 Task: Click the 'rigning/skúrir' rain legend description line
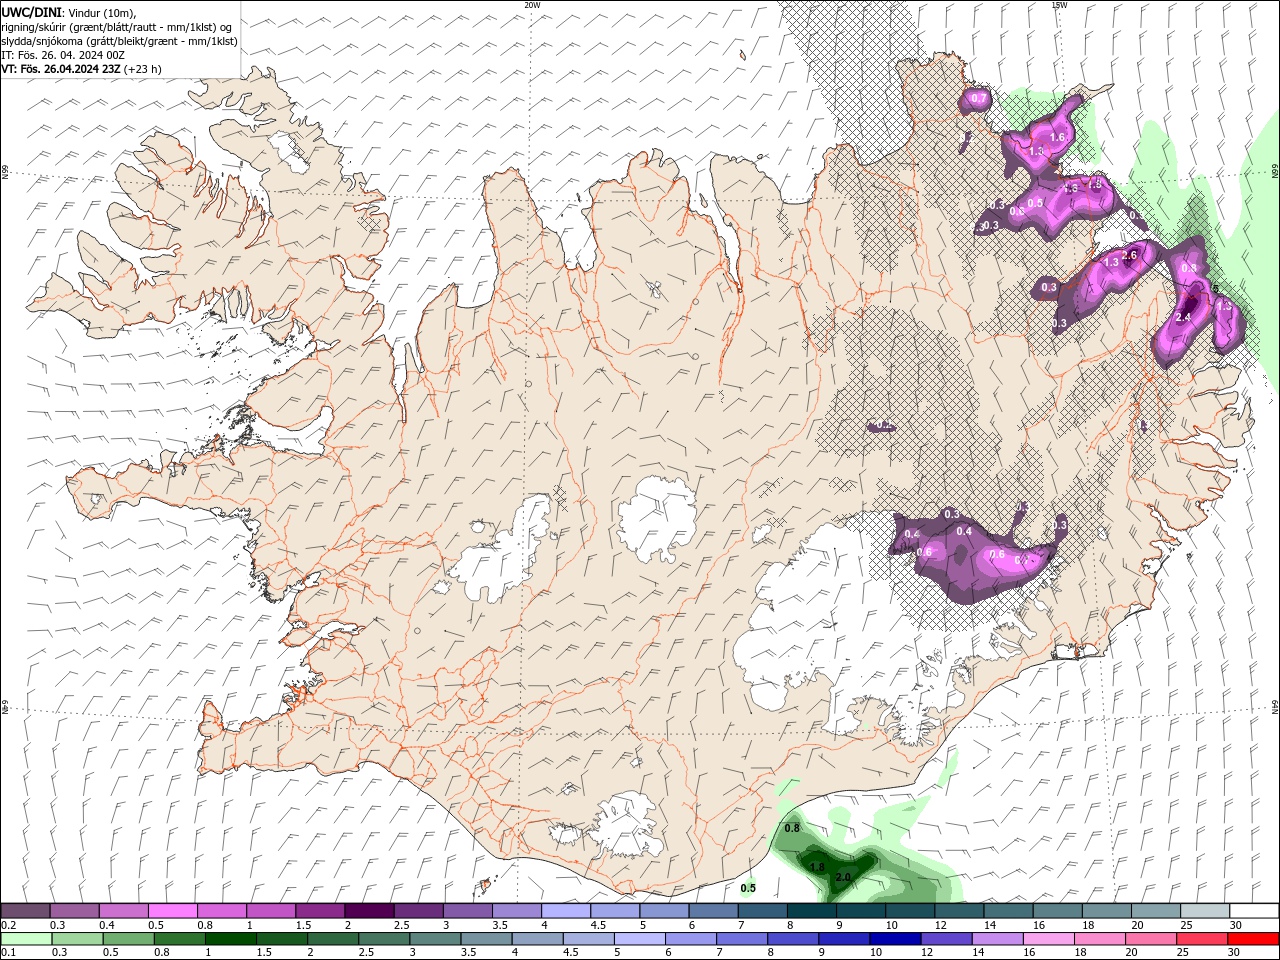click(x=117, y=27)
